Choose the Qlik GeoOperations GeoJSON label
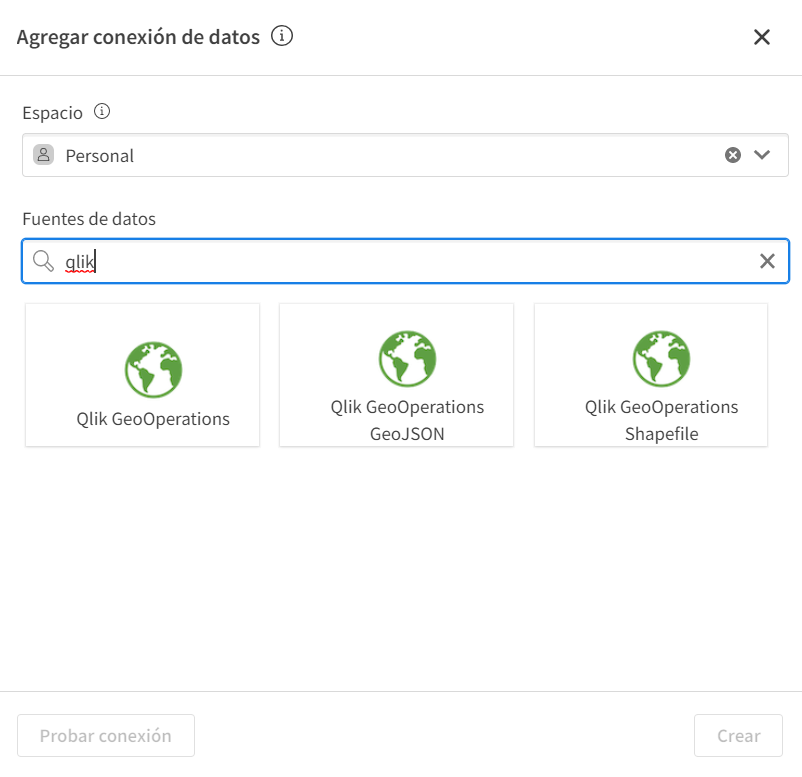Screen dimensions: 802x777 [407, 420]
